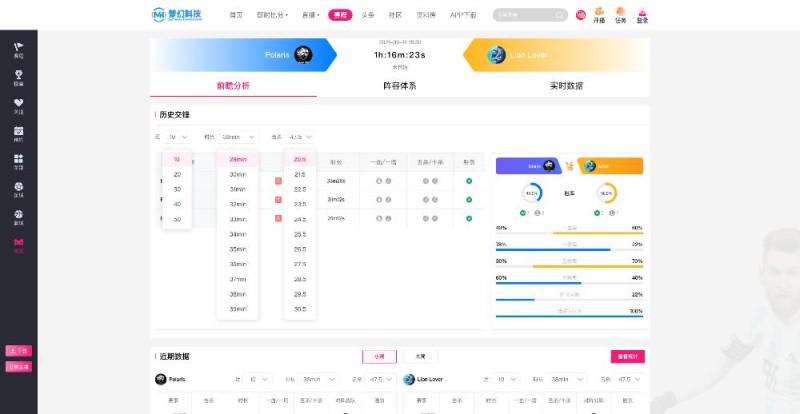
Task: Click the pink button in 近期数据 header
Action: (x=627, y=356)
